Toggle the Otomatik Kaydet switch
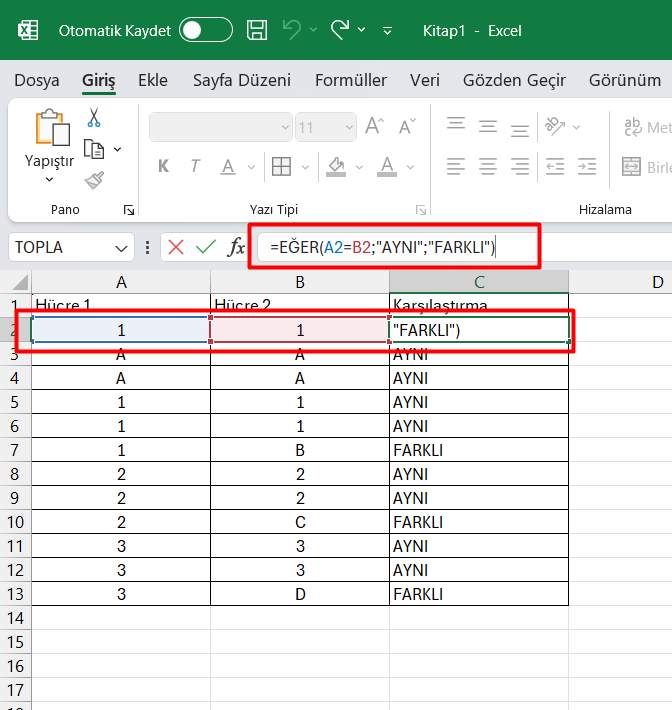Screen dimensions: 672x710 205,30
